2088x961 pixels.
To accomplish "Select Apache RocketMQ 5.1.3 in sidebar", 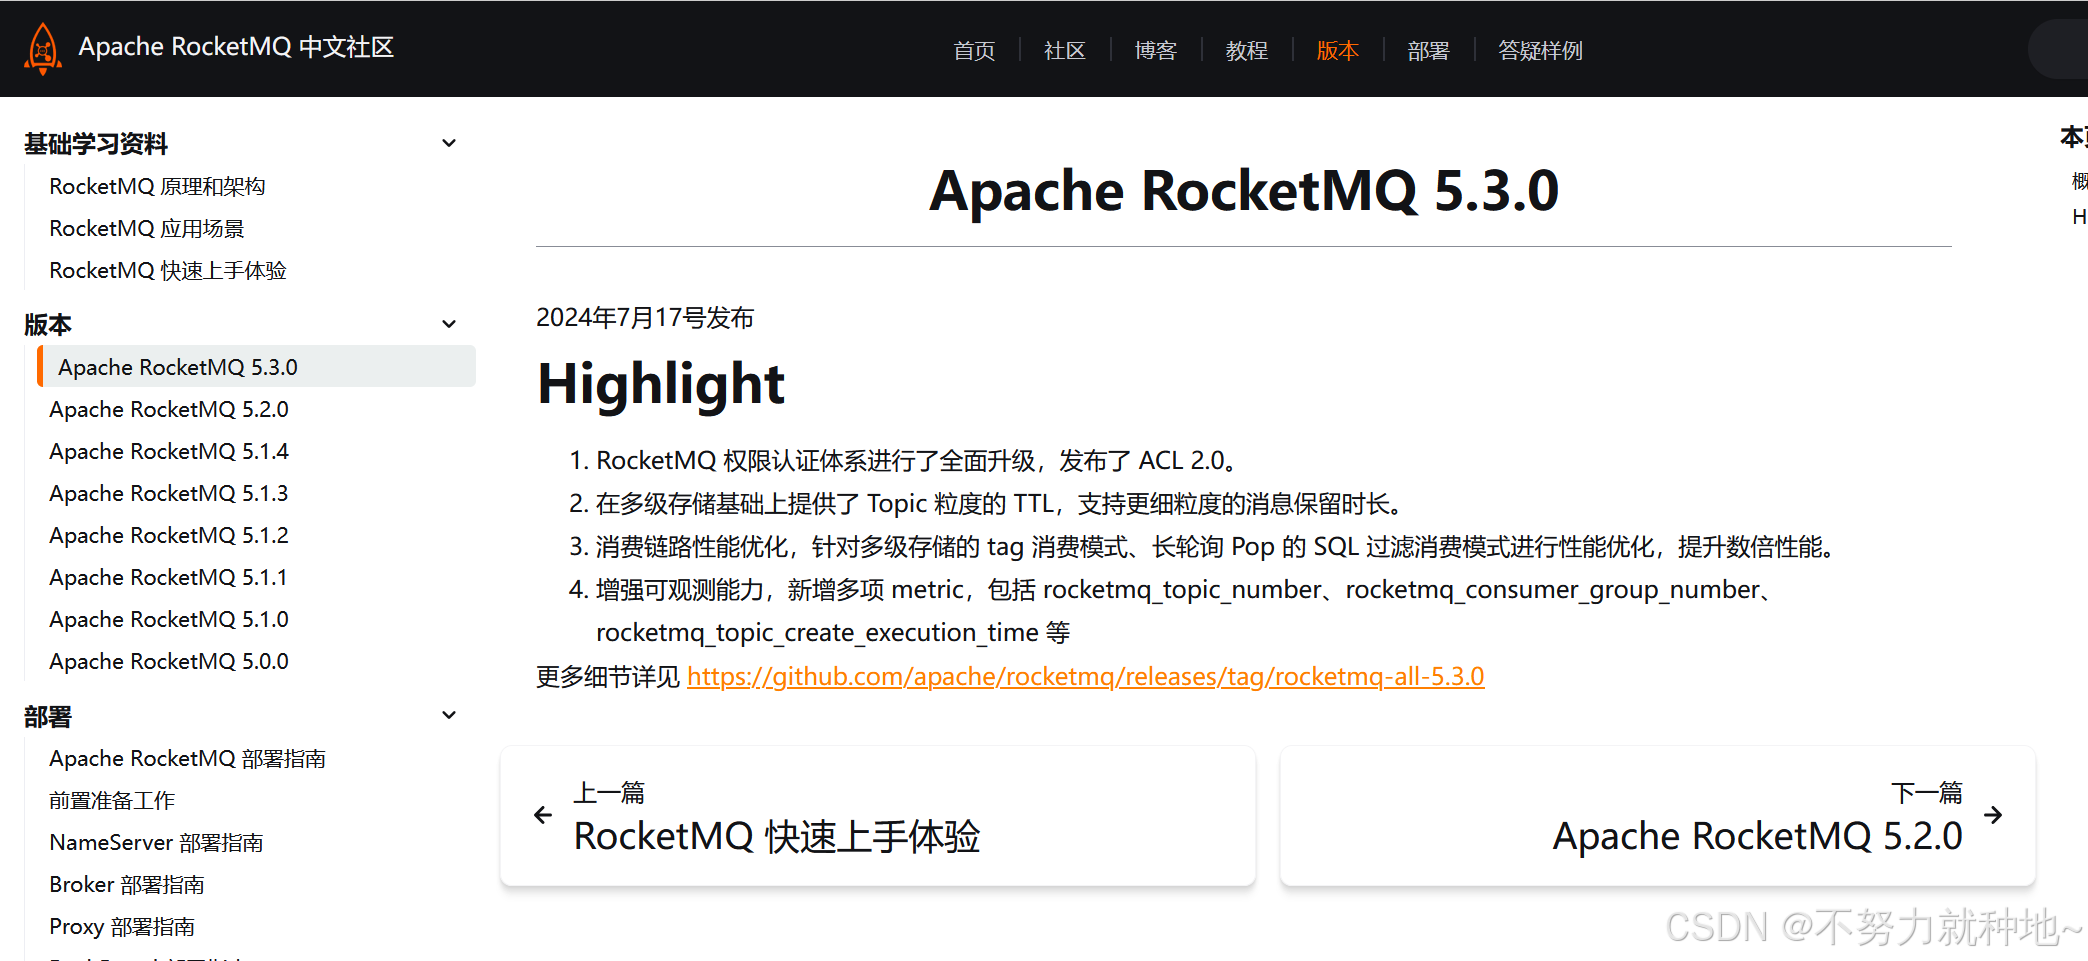I will [x=169, y=494].
